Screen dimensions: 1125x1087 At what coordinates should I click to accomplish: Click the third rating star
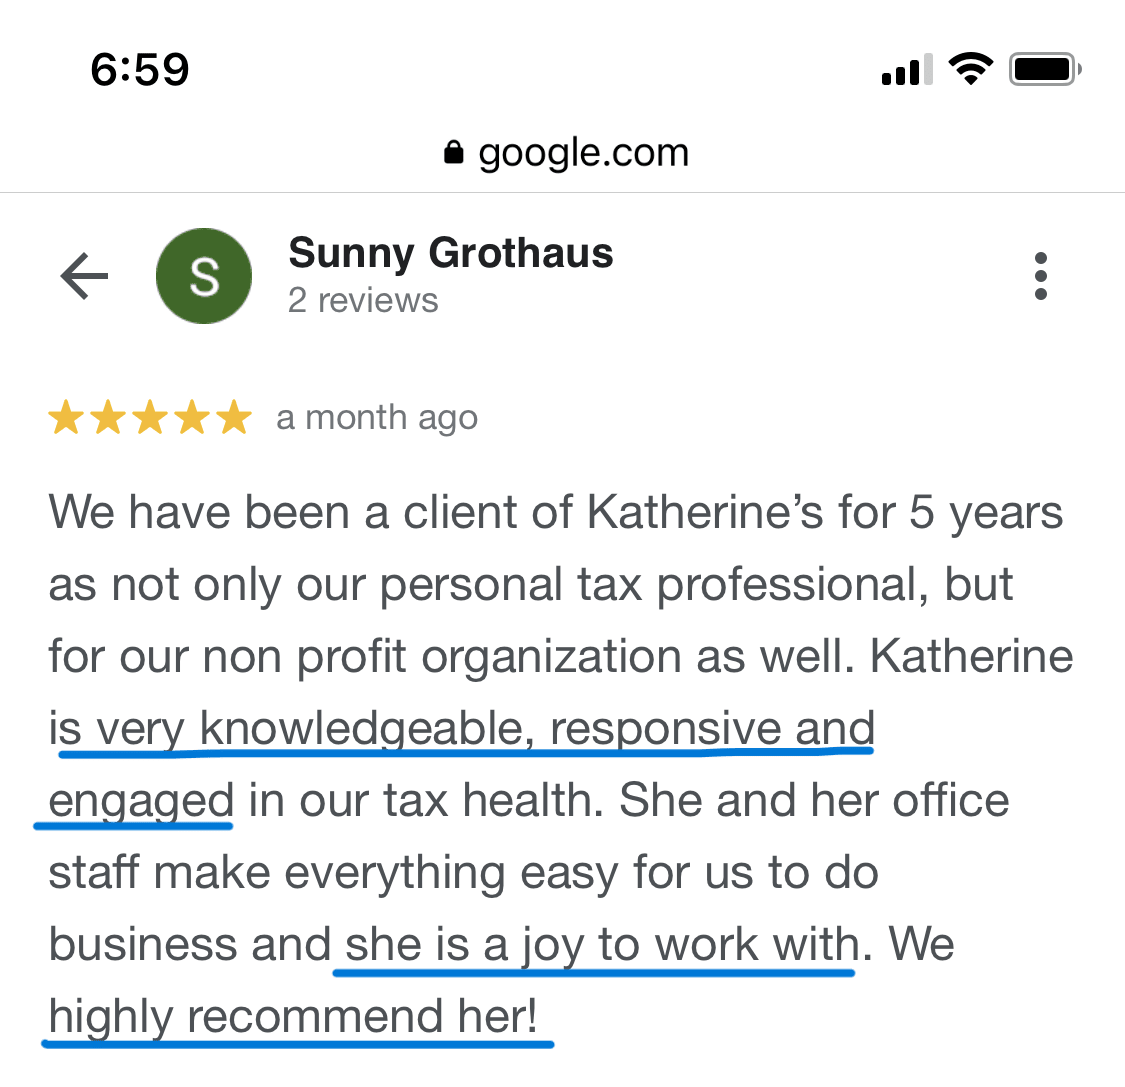click(150, 418)
